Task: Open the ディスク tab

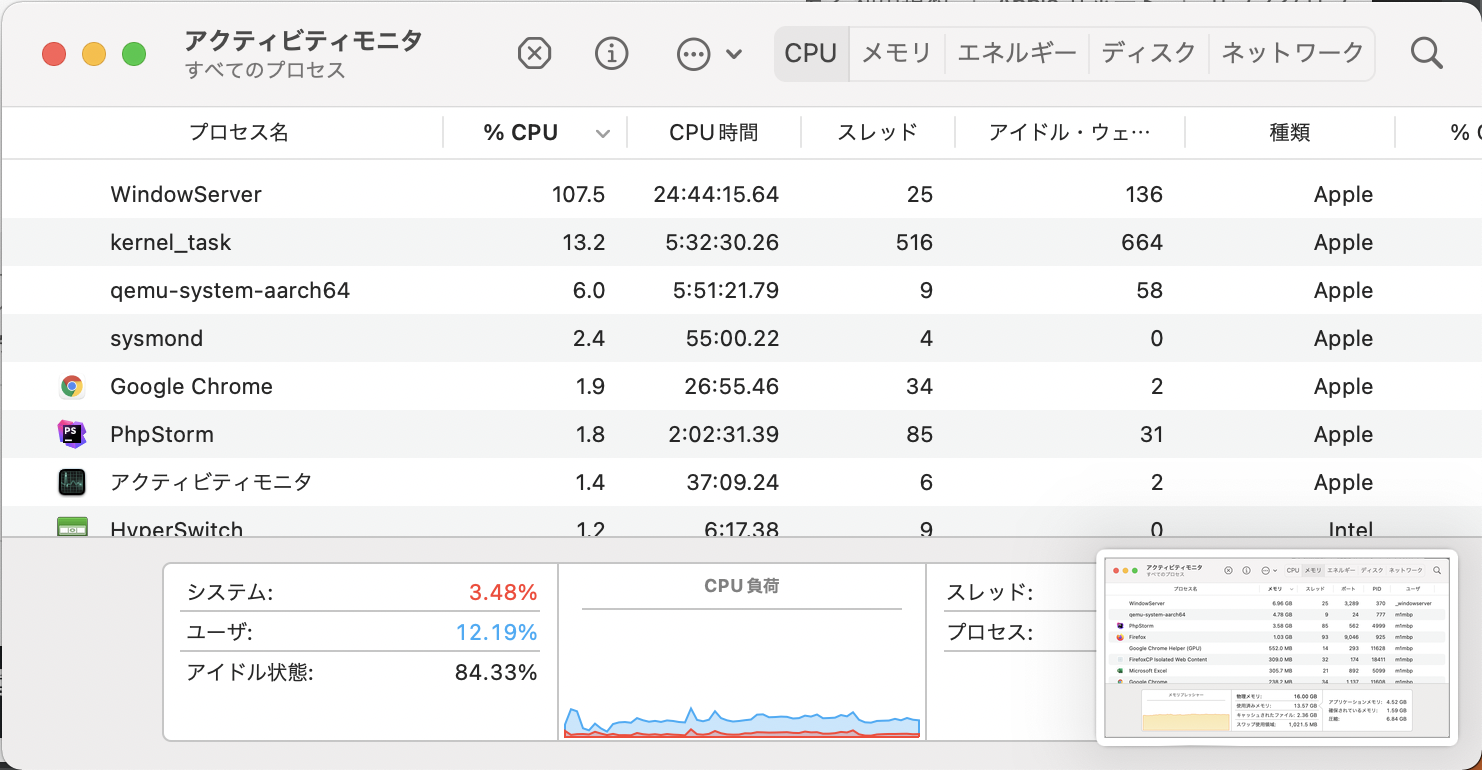Action: tap(1148, 53)
